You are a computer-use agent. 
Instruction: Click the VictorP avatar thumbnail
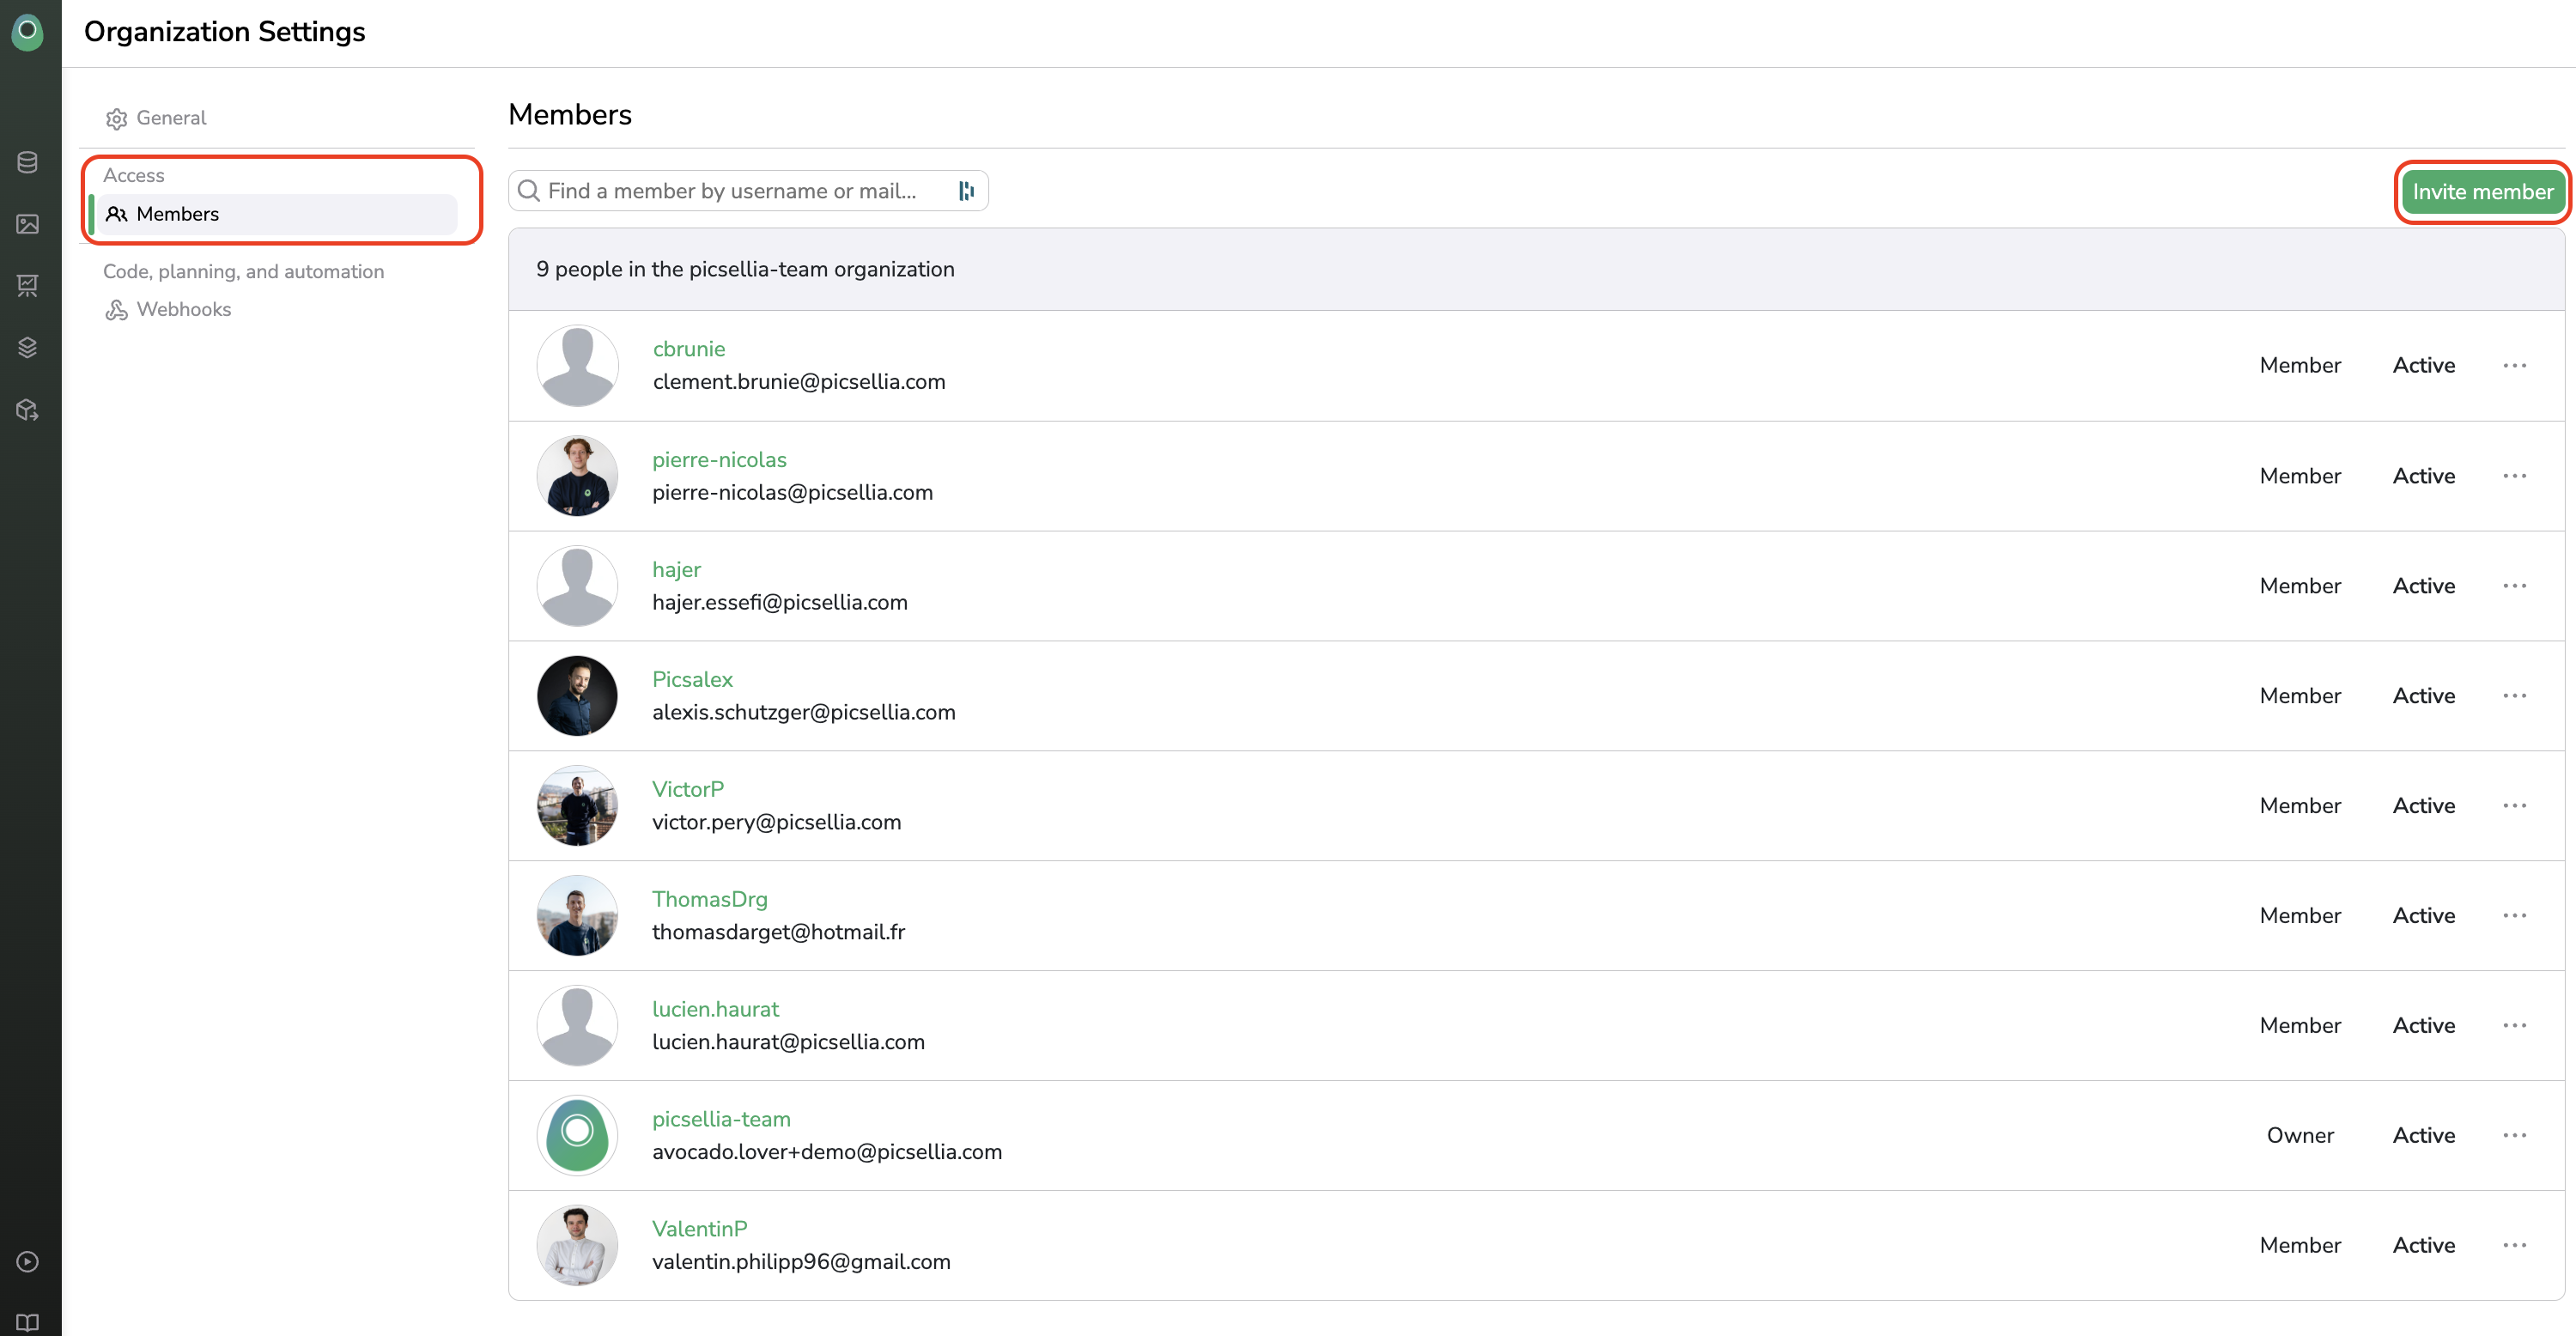pyautogui.click(x=577, y=806)
